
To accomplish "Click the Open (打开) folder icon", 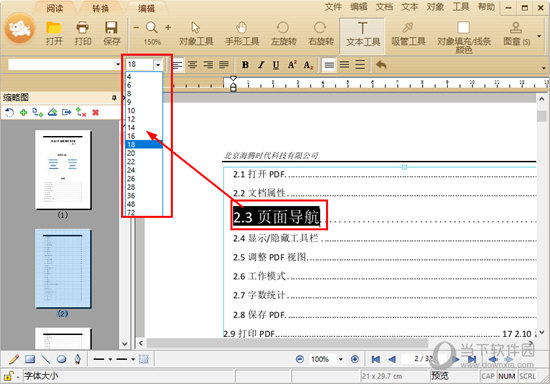I will [x=54, y=28].
